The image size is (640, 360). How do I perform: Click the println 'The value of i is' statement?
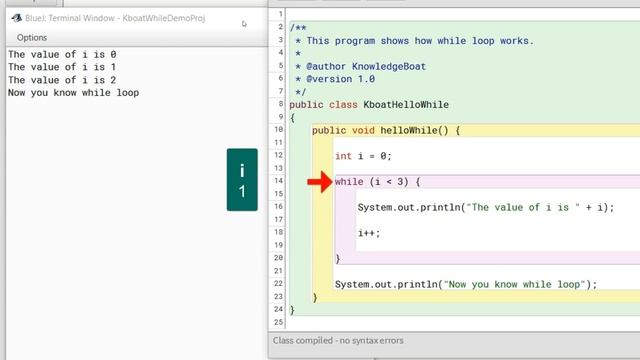[x=486, y=207]
